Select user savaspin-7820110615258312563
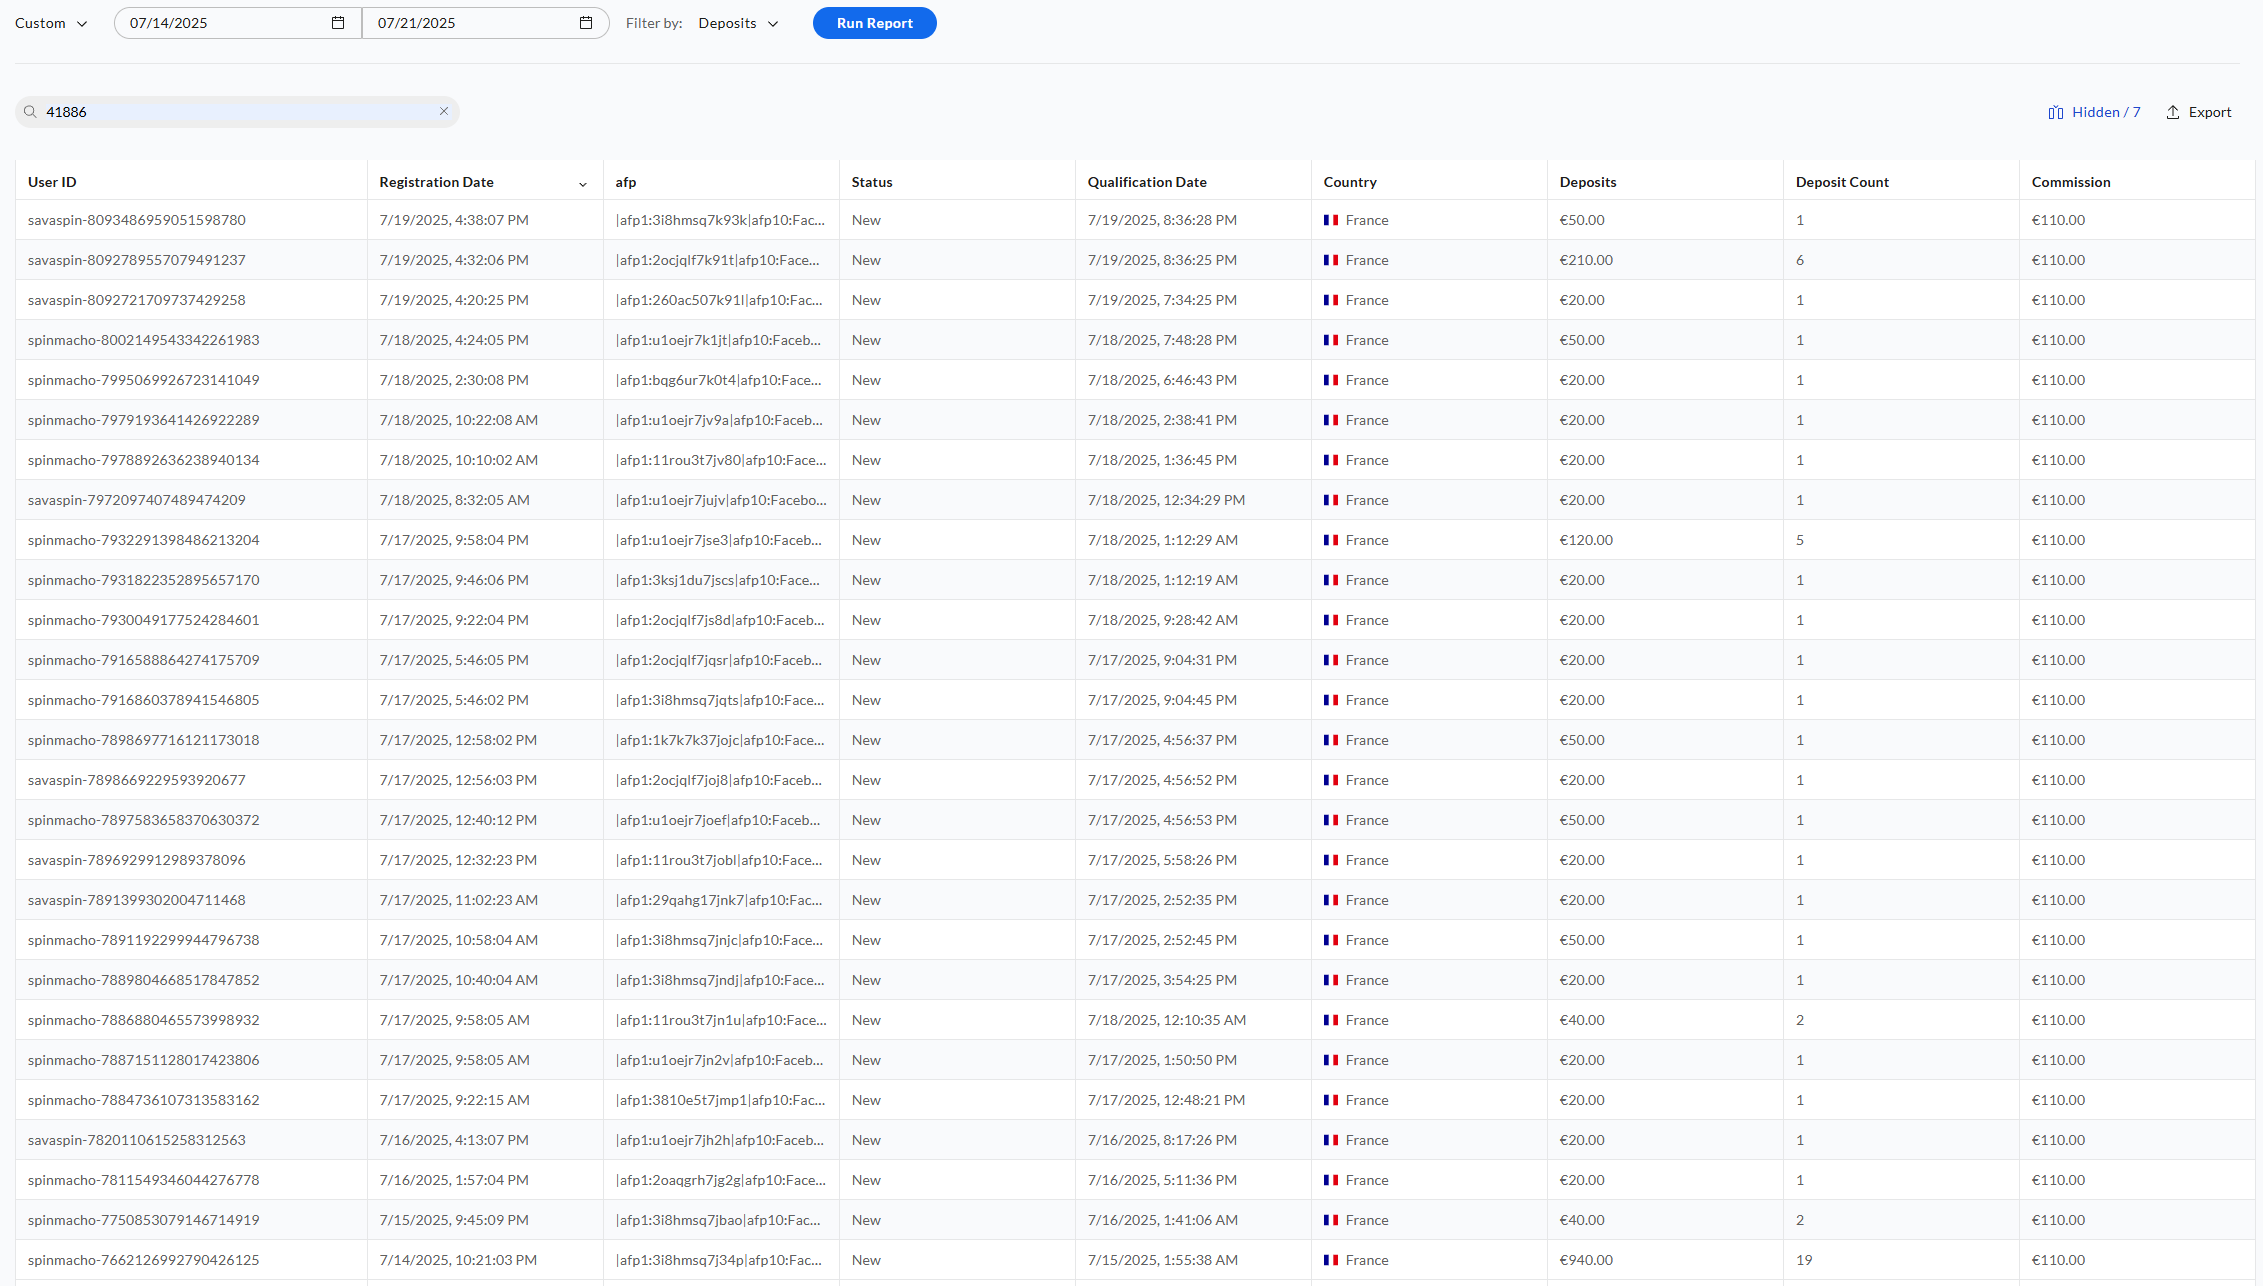This screenshot has height=1286, width=2263. [137, 1140]
